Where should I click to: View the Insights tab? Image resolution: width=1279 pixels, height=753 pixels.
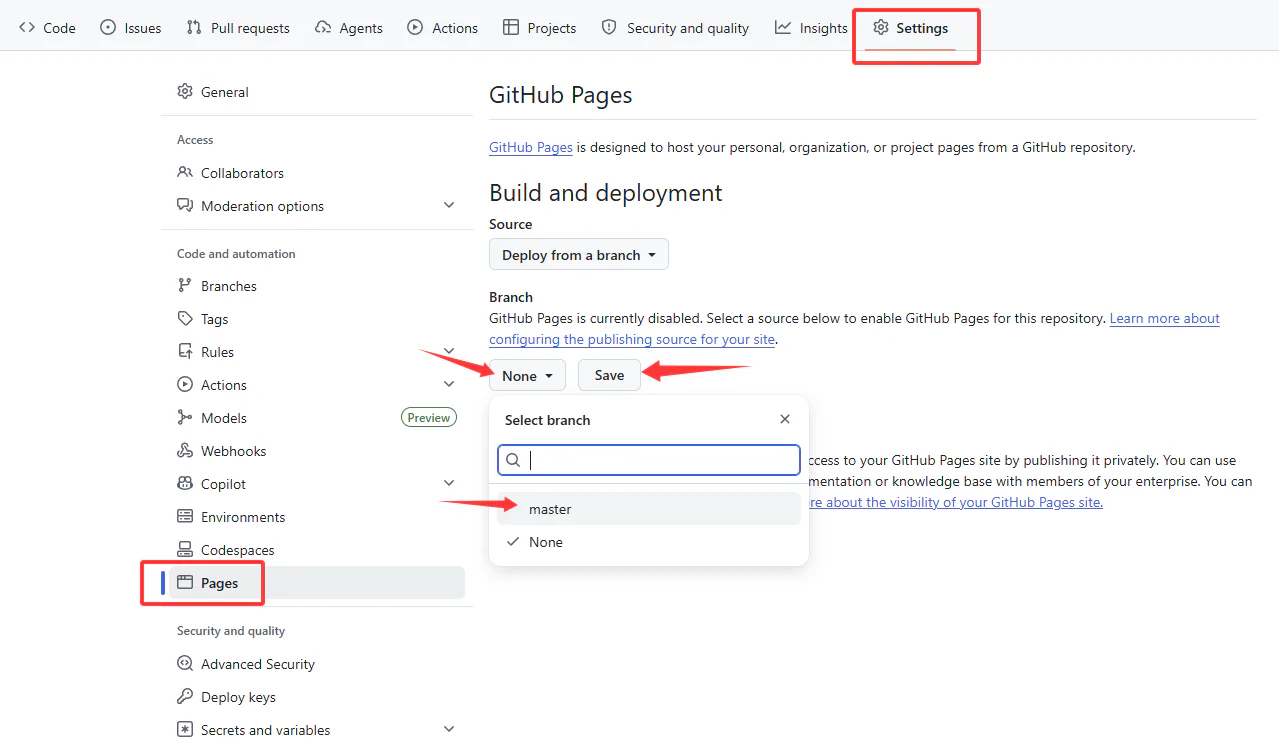point(811,28)
